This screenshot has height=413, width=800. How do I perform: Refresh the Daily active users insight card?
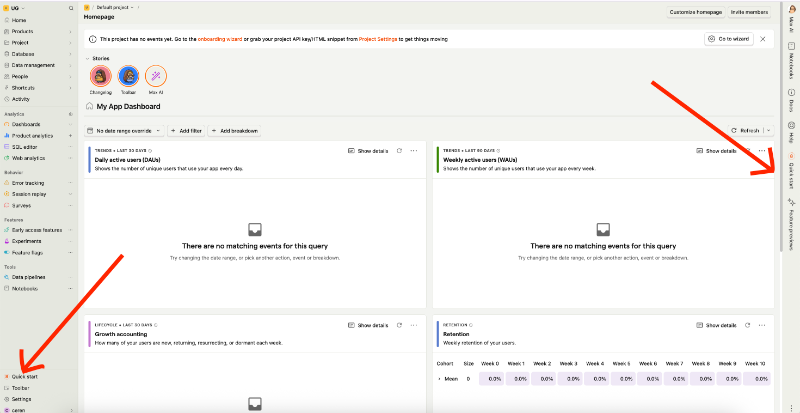399,151
